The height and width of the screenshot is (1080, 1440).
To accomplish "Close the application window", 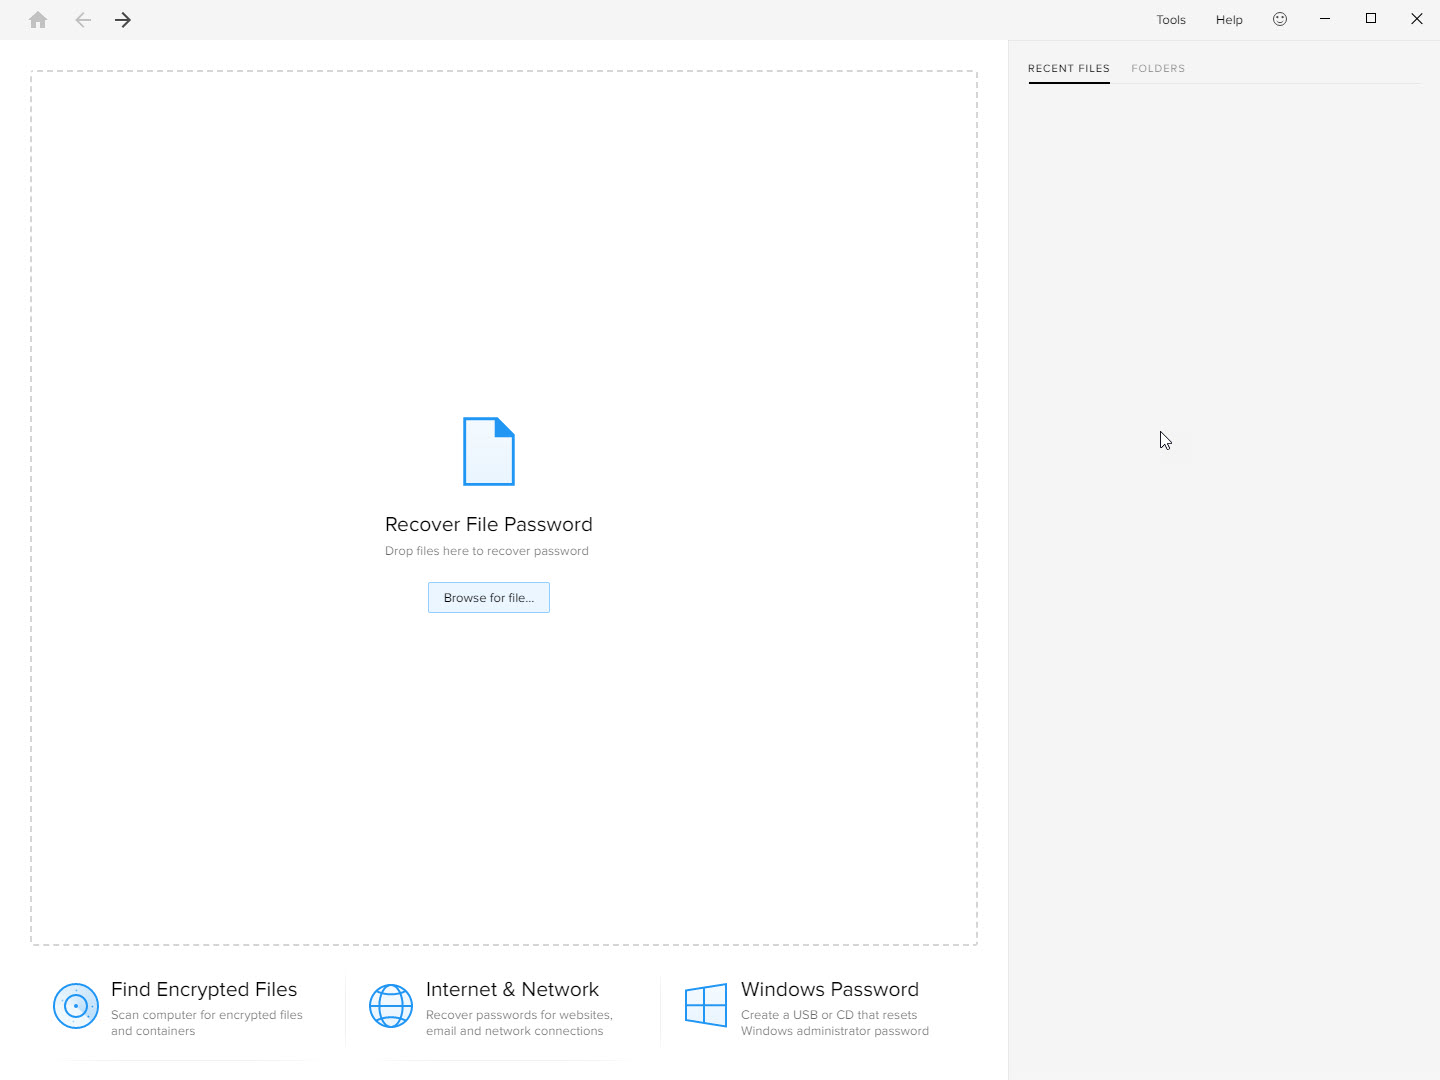I will [1417, 19].
